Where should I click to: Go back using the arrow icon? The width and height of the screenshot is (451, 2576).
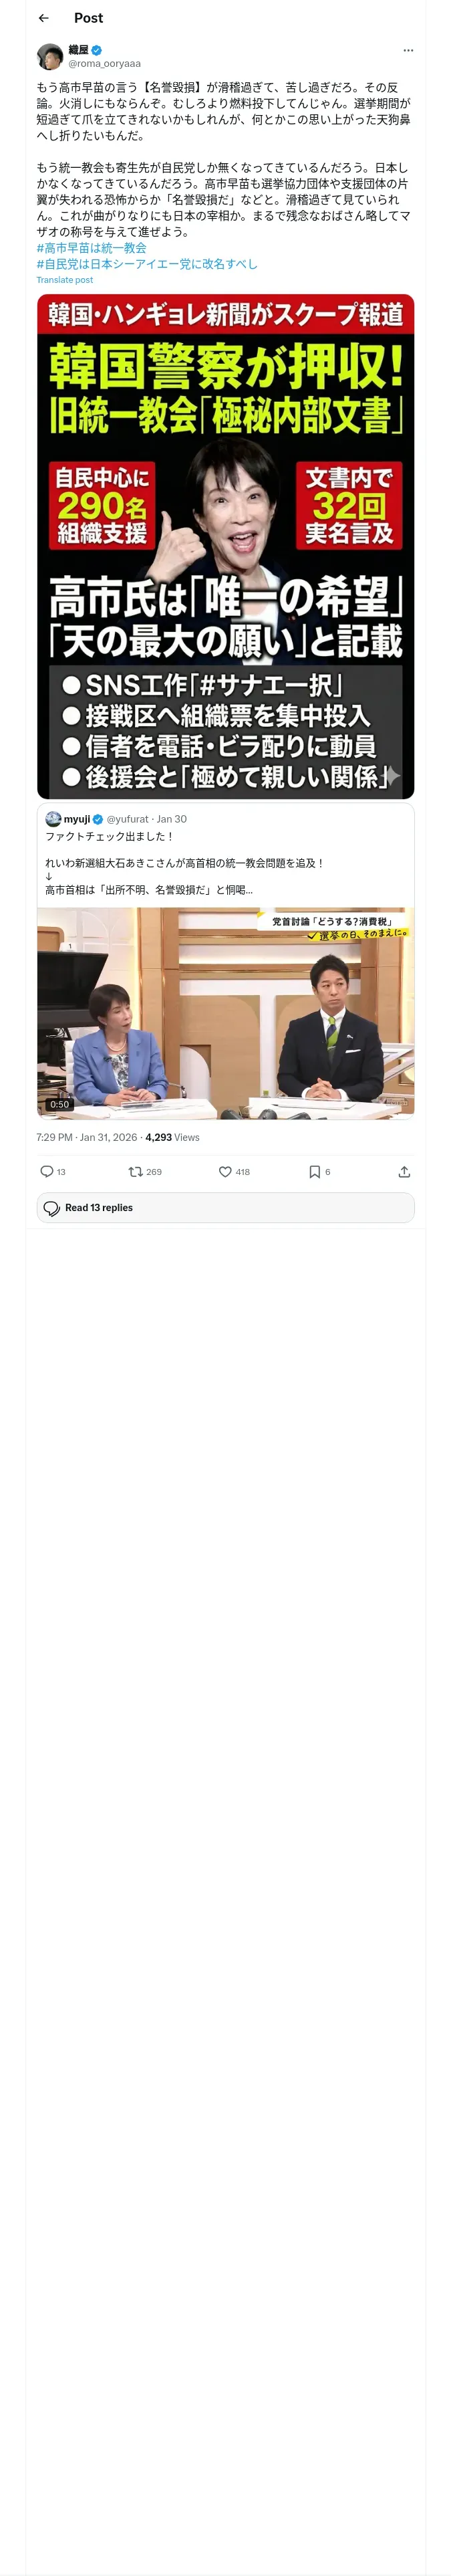[x=44, y=18]
